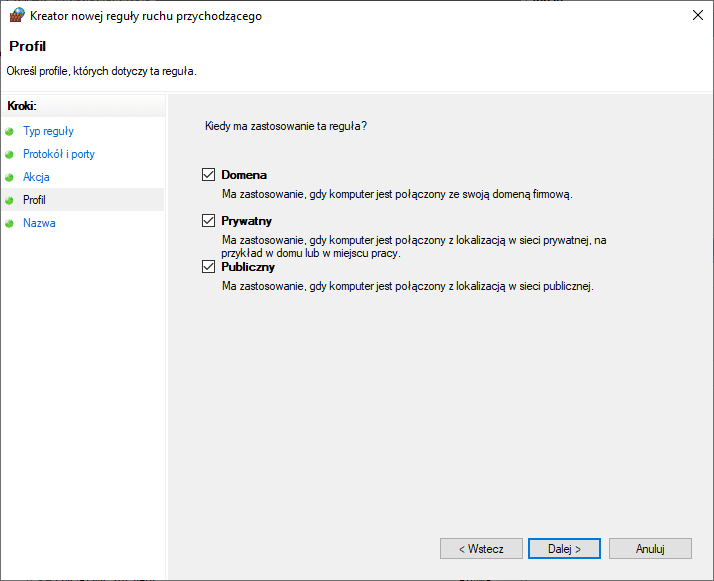
Task: Click green bullet next to Typ reguły
Action: (9, 132)
